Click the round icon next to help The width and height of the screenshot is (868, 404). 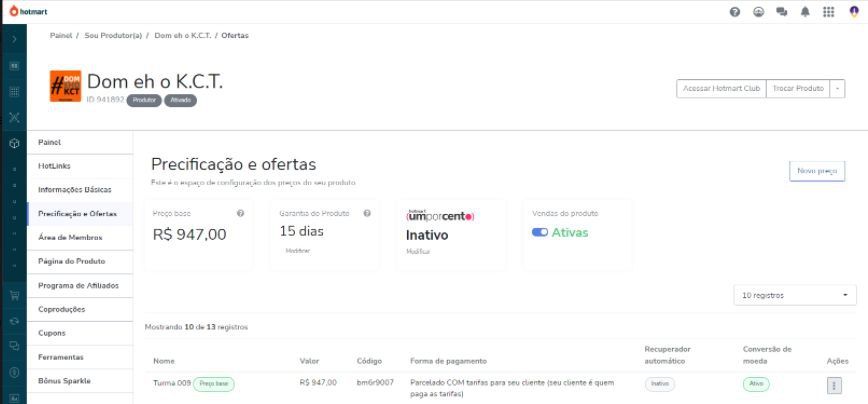(758, 12)
